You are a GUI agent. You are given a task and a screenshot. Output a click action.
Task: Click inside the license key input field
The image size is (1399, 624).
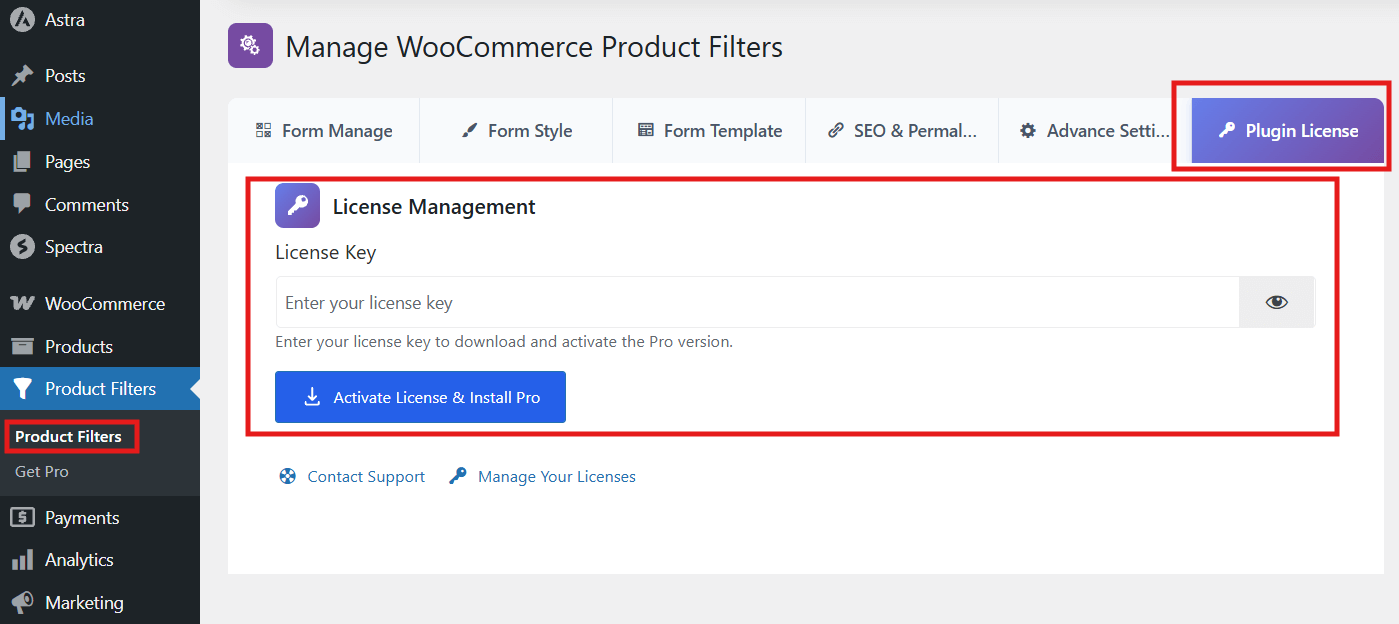[x=757, y=302]
